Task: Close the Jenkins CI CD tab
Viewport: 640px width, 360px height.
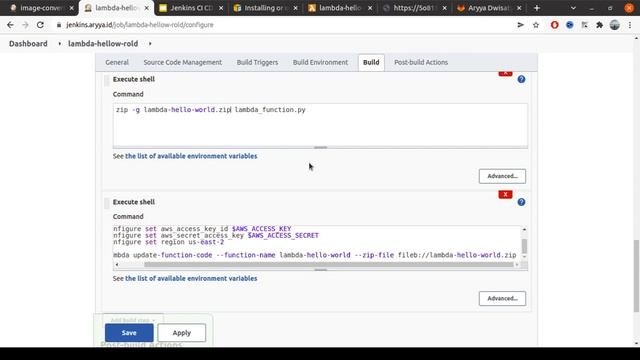Action: click(221, 8)
